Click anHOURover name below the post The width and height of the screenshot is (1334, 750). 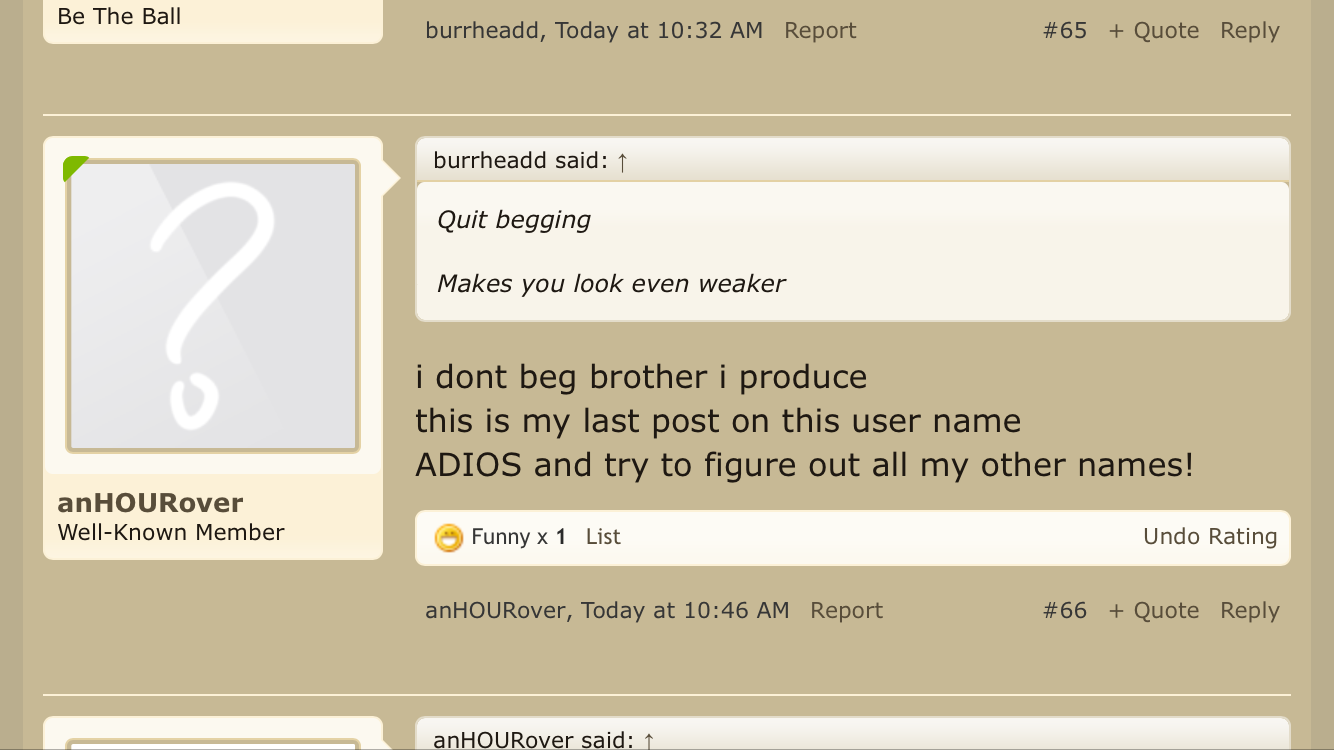click(495, 610)
